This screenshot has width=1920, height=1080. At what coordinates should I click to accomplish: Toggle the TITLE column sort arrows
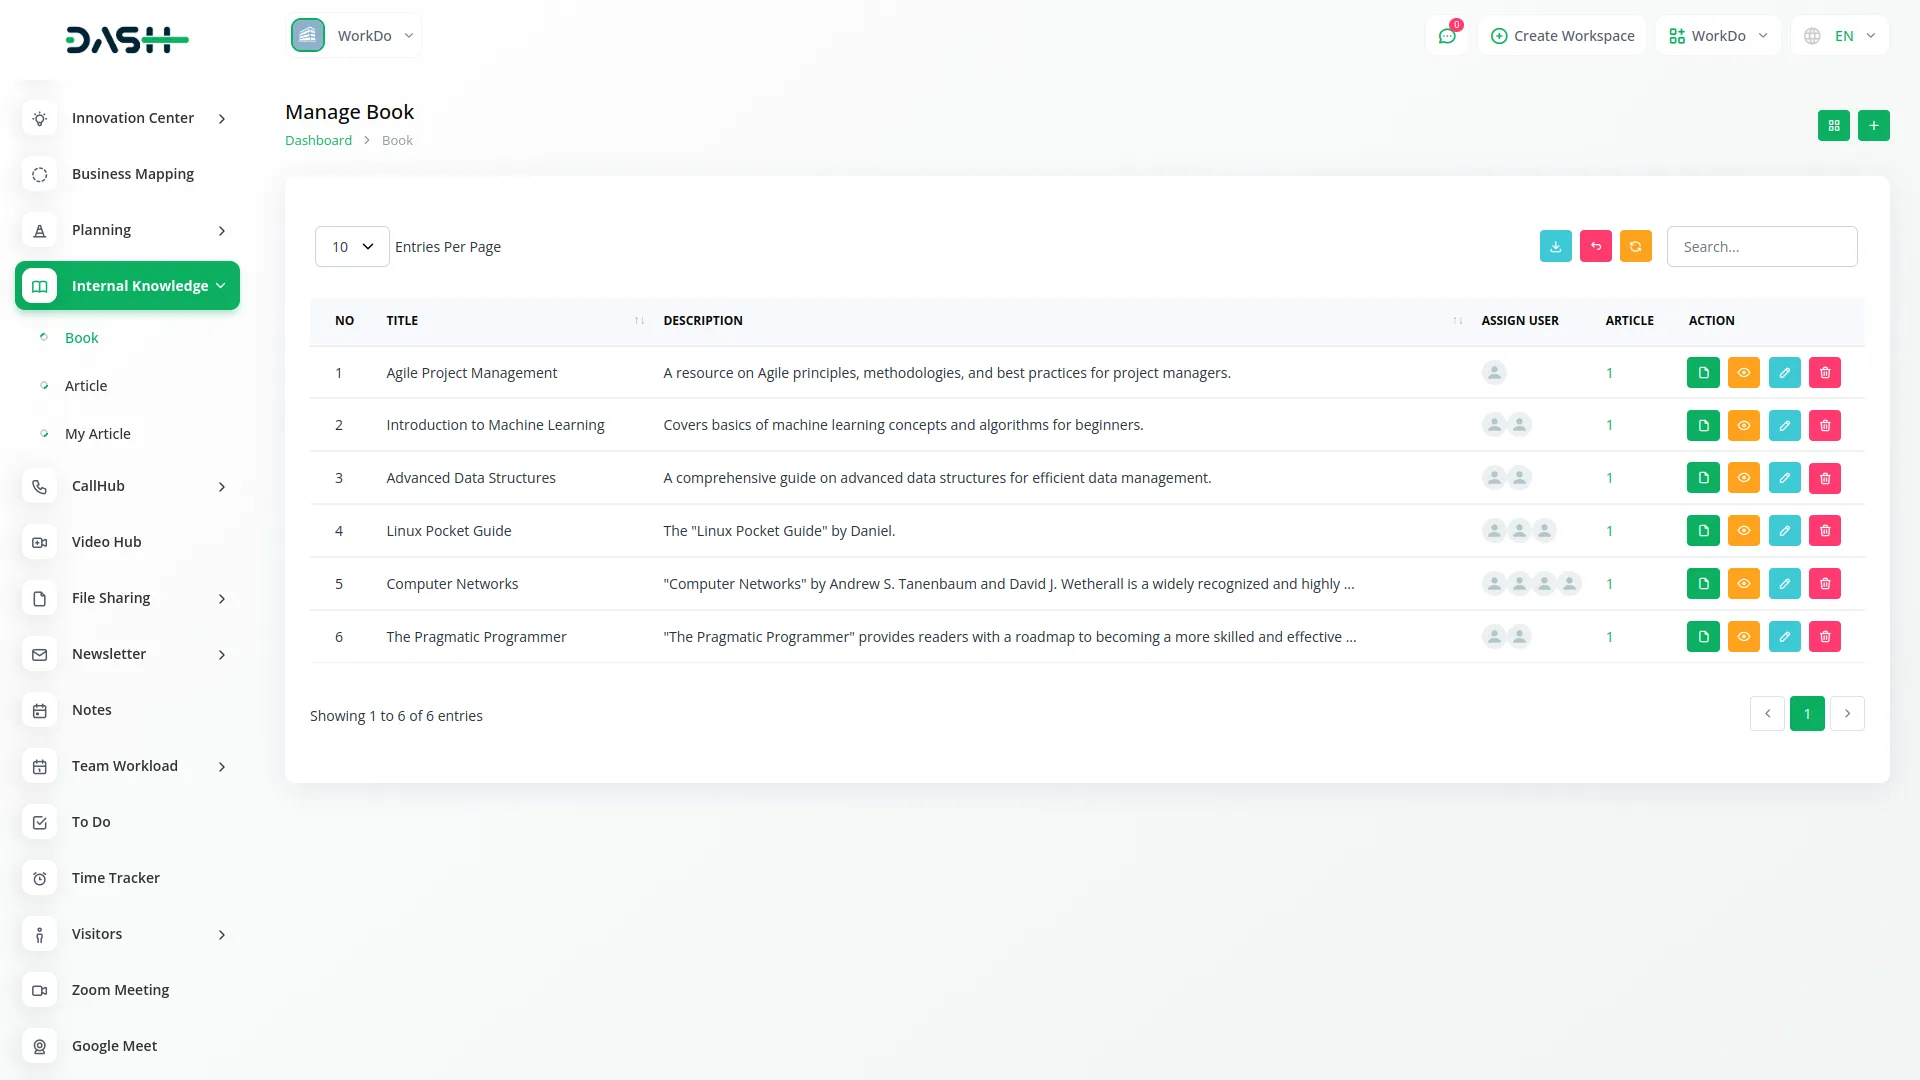pos(638,320)
